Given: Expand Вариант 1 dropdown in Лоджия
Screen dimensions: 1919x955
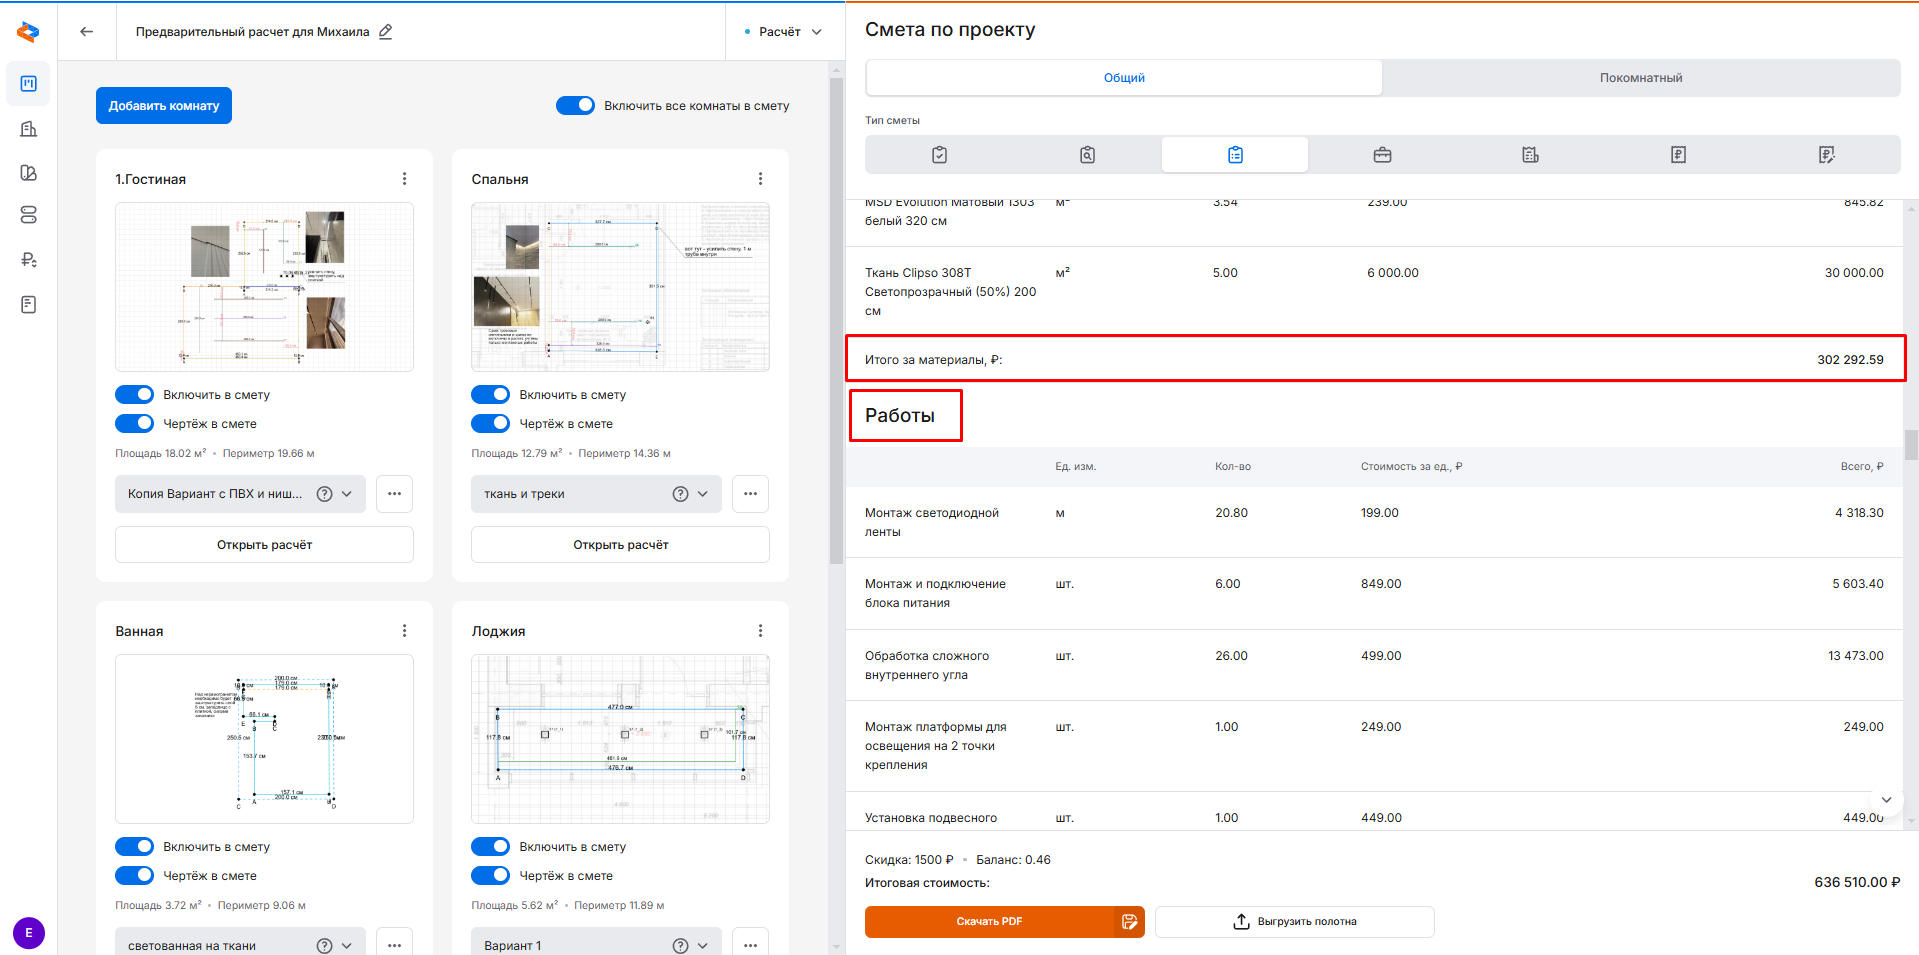Looking at the screenshot, I should click(x=703, y=945).
